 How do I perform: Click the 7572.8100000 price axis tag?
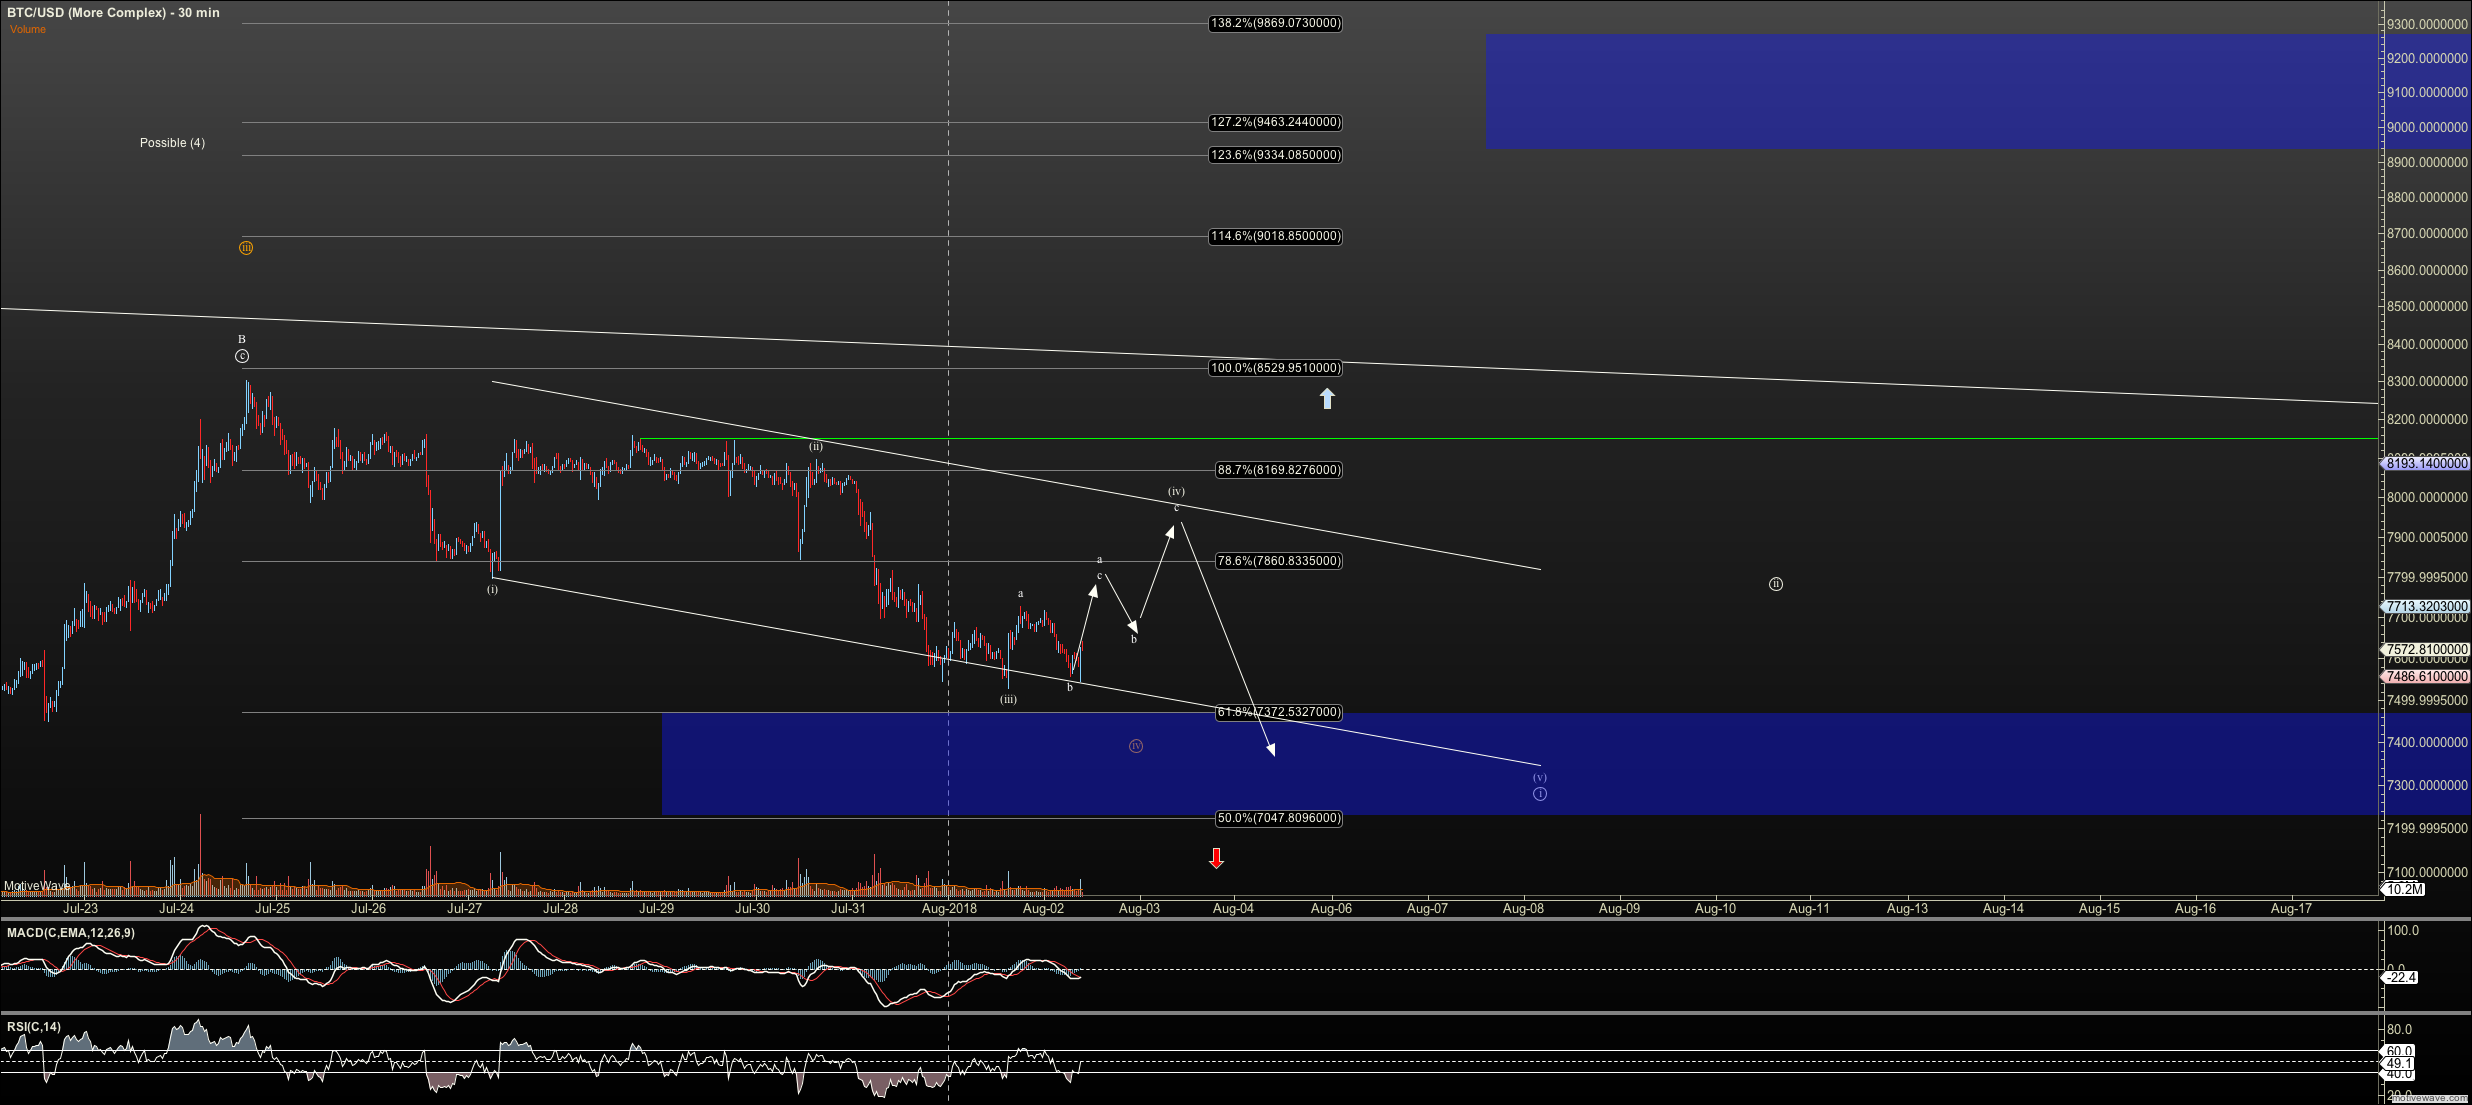coord(2426,649)
